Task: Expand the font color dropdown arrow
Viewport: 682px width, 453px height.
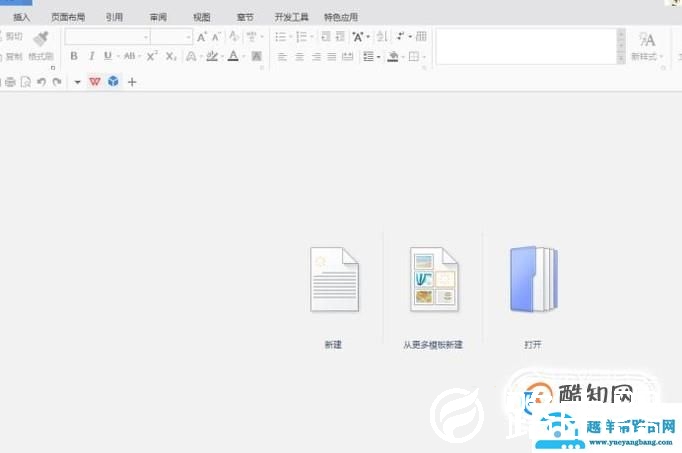Action: 244,57
